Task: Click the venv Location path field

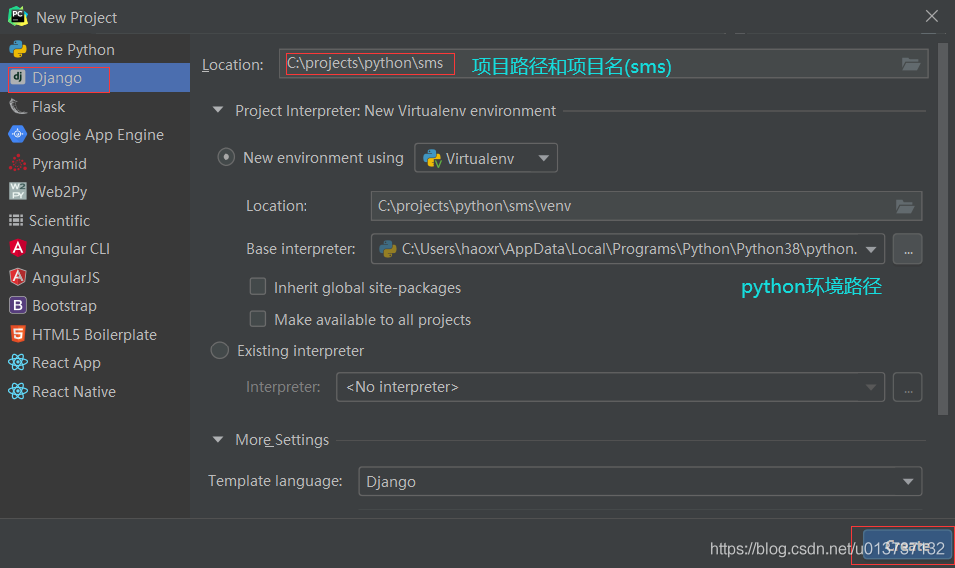Action: 630,206
